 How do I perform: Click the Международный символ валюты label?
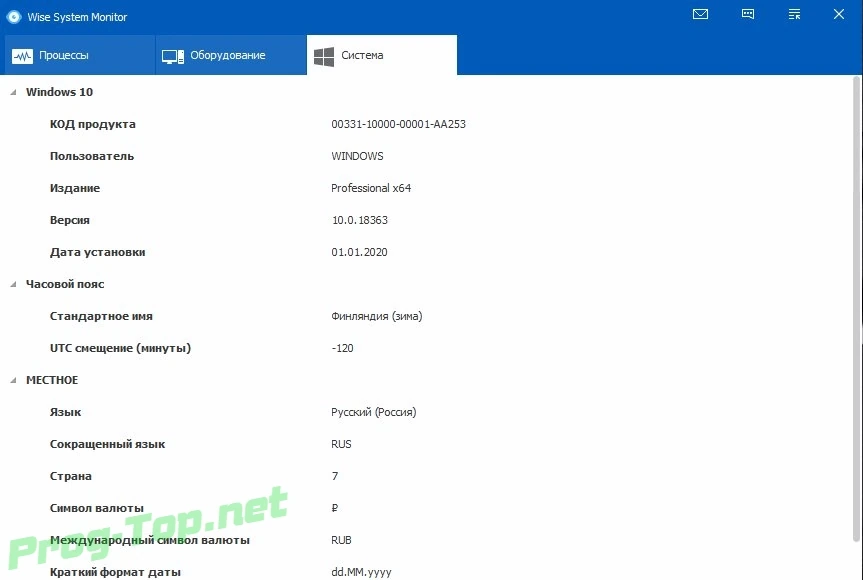coord(150,540)
